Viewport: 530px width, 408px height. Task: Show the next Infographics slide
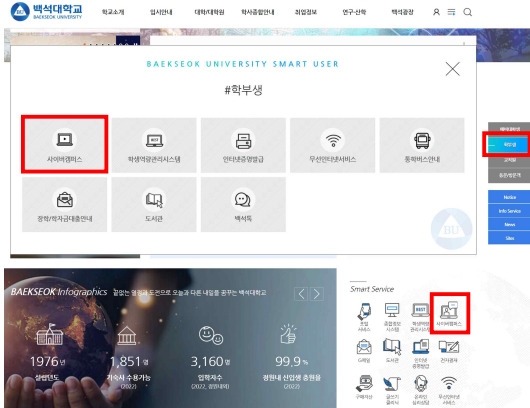click(x=317, y=294)
